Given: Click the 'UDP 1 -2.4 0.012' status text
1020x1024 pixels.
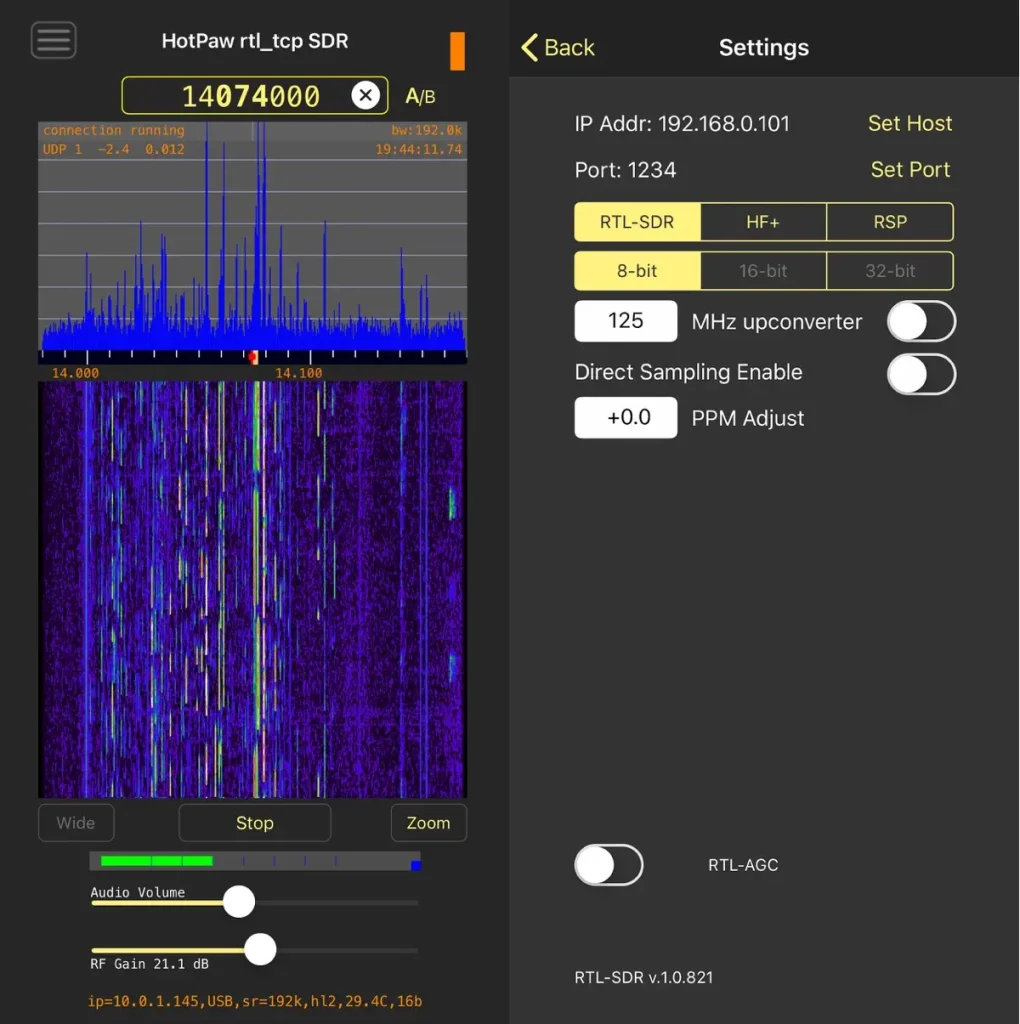Looking at the screenshot, I should tap(114, 150).
